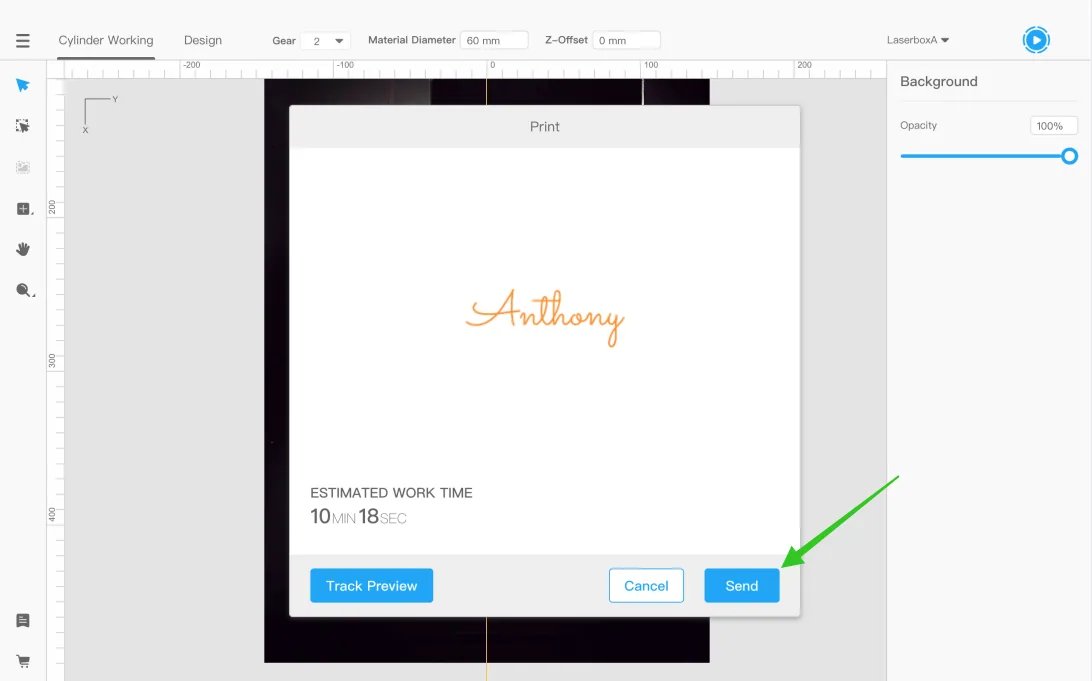Start processing with the blue play button
This screenshot has height=681, width=1092.
[x=1036, y=40]
